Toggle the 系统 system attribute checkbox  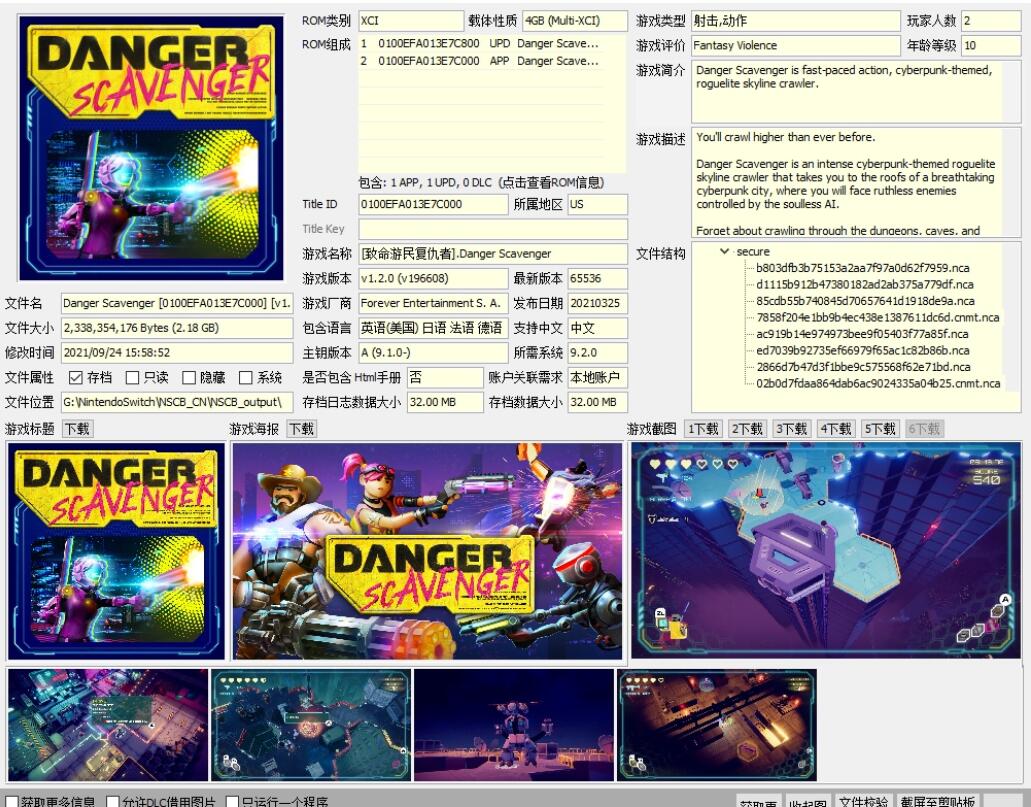pyautogui.click(x=245, y=378)
